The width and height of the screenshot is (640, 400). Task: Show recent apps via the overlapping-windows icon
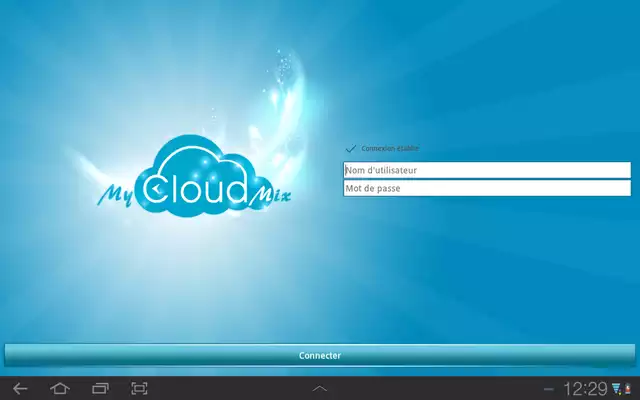pos(100,389)
